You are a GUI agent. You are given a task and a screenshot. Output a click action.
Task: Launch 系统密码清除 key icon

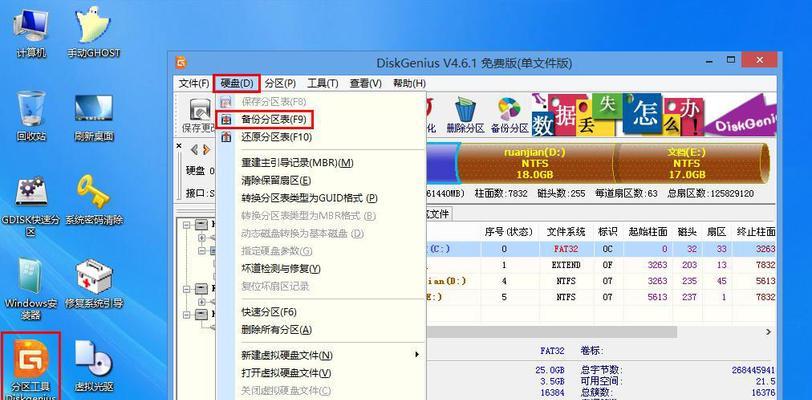(94, 200)
